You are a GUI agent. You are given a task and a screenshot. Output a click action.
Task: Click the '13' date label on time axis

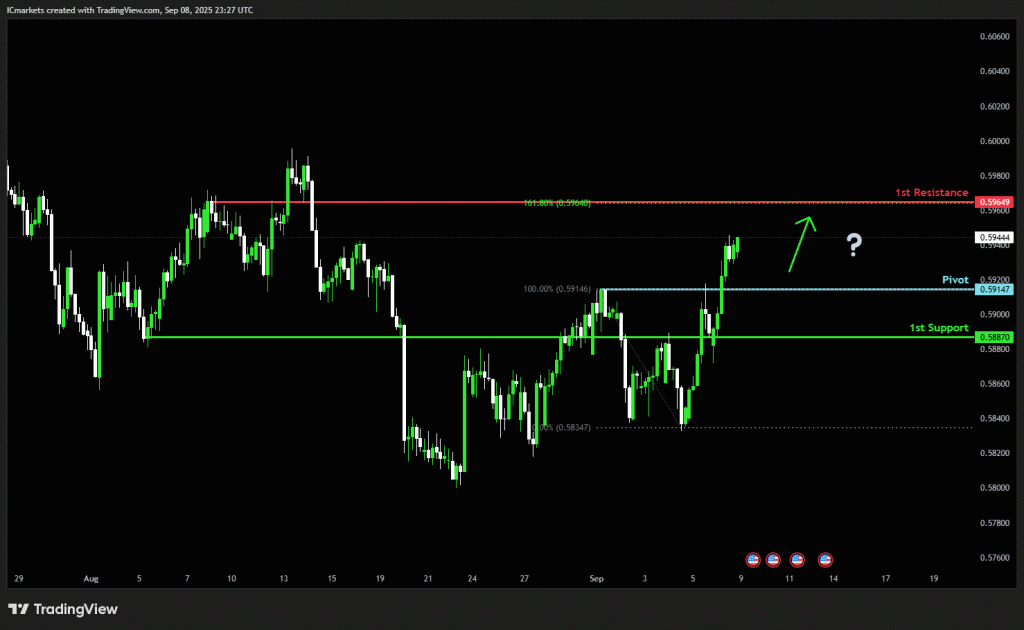[x=283, y=578]
